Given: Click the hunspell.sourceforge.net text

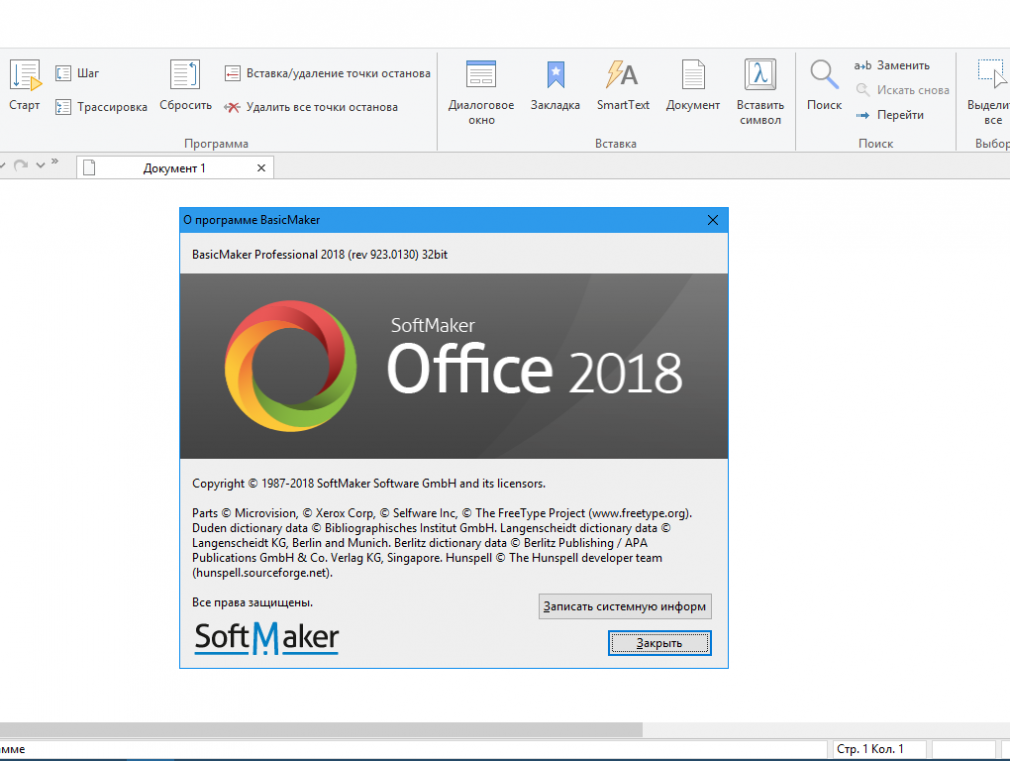Looking at the screenshot, I should pos(262,573).
